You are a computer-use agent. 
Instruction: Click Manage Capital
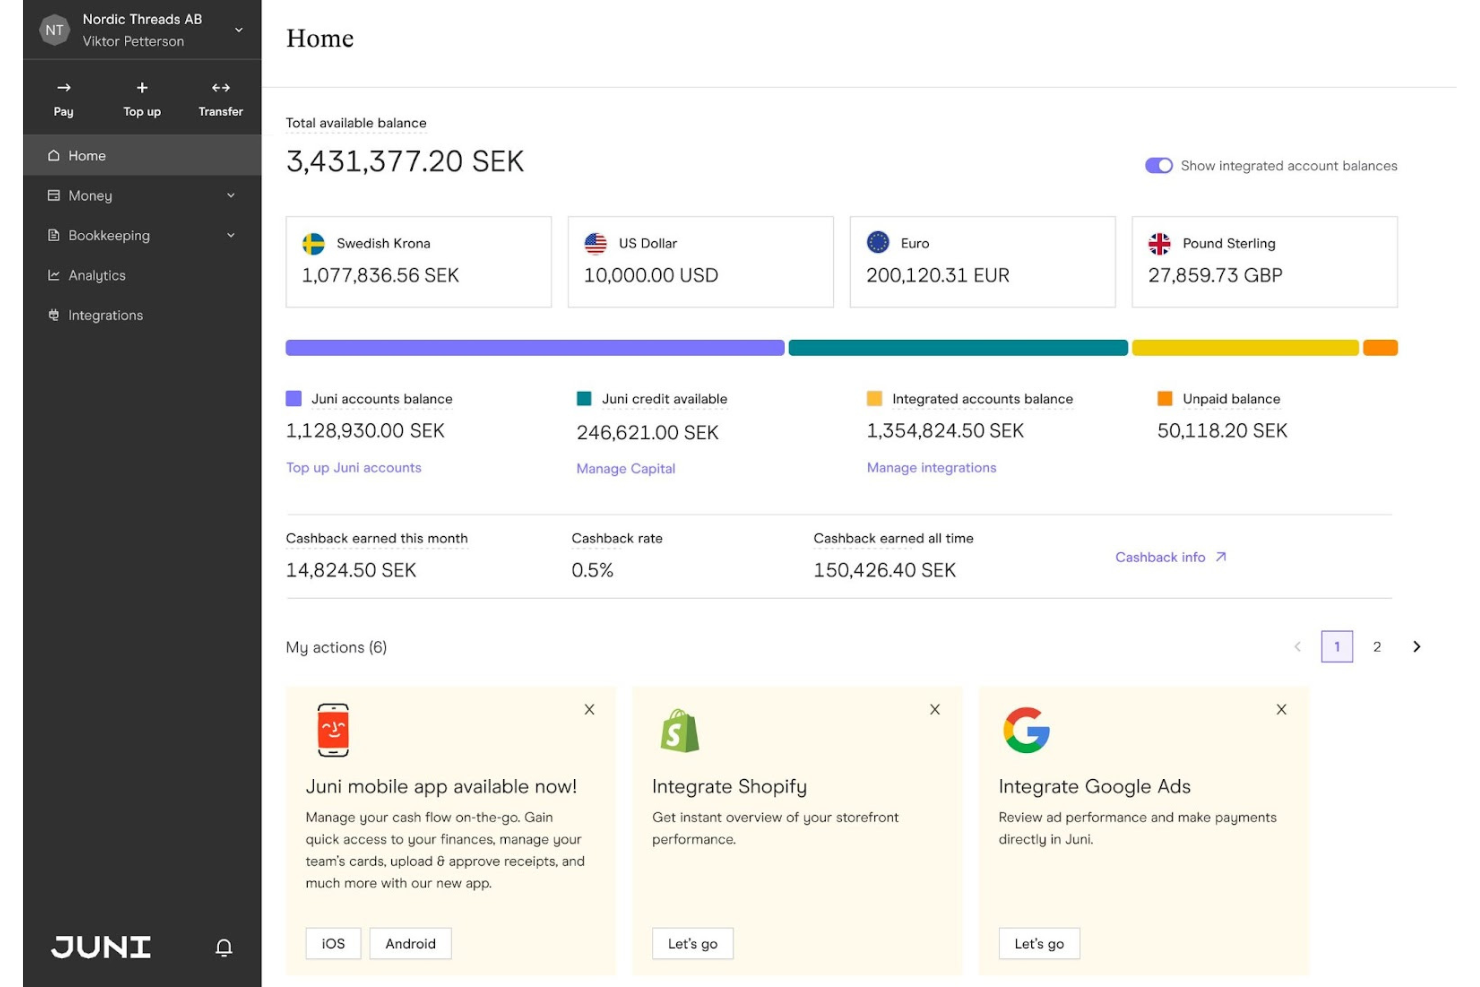click(x=626, y=468)
